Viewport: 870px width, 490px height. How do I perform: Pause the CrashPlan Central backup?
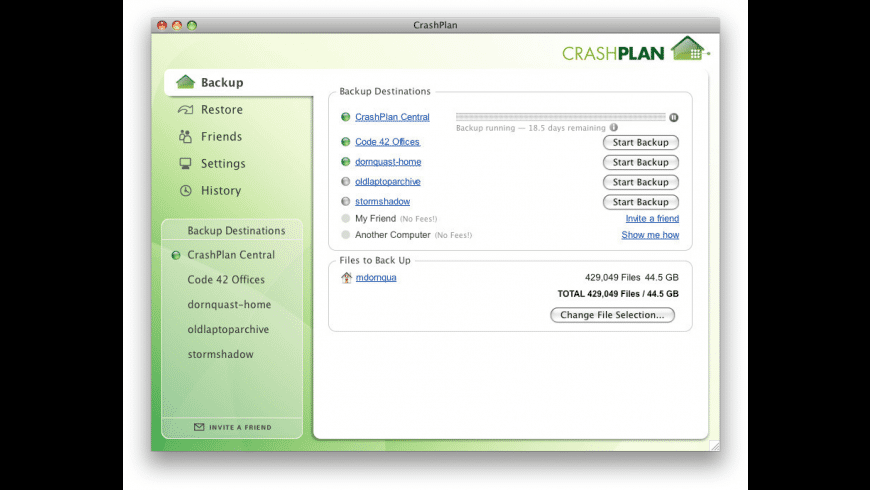pyautogui.click(x=674, y=117)
